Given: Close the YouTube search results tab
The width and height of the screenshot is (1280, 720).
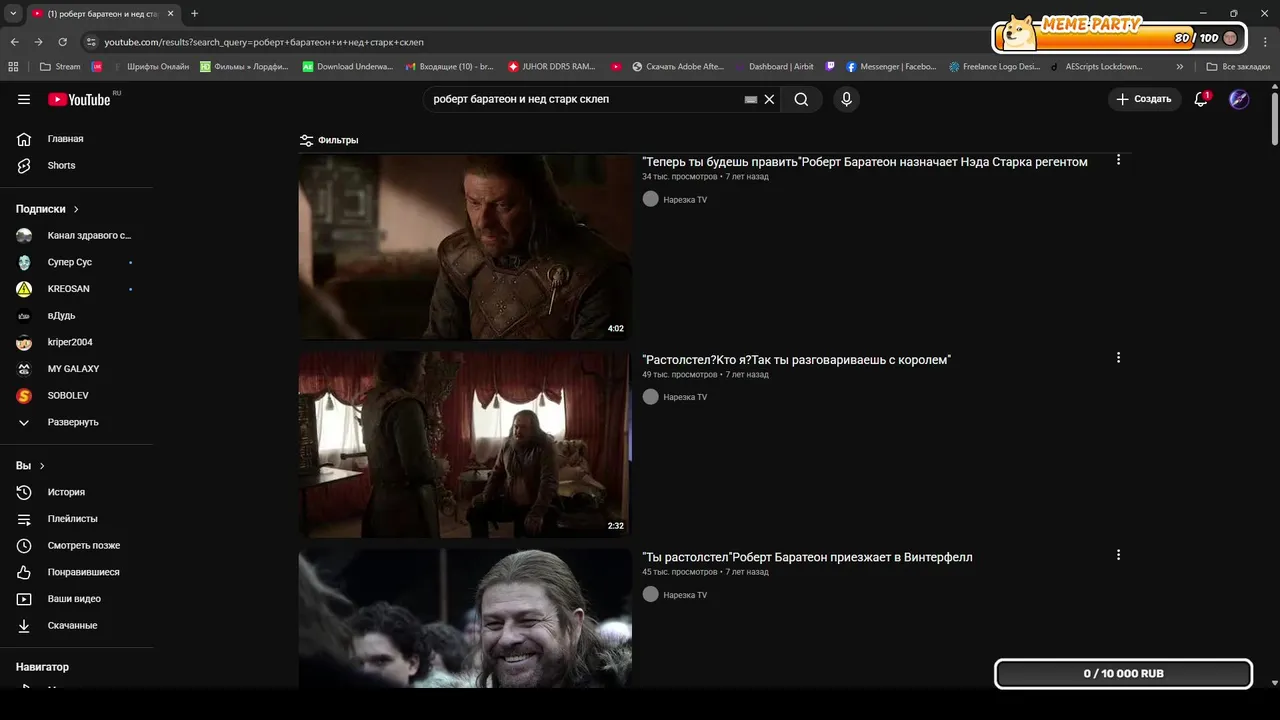Looking at the screenshot, I should 170,14.
